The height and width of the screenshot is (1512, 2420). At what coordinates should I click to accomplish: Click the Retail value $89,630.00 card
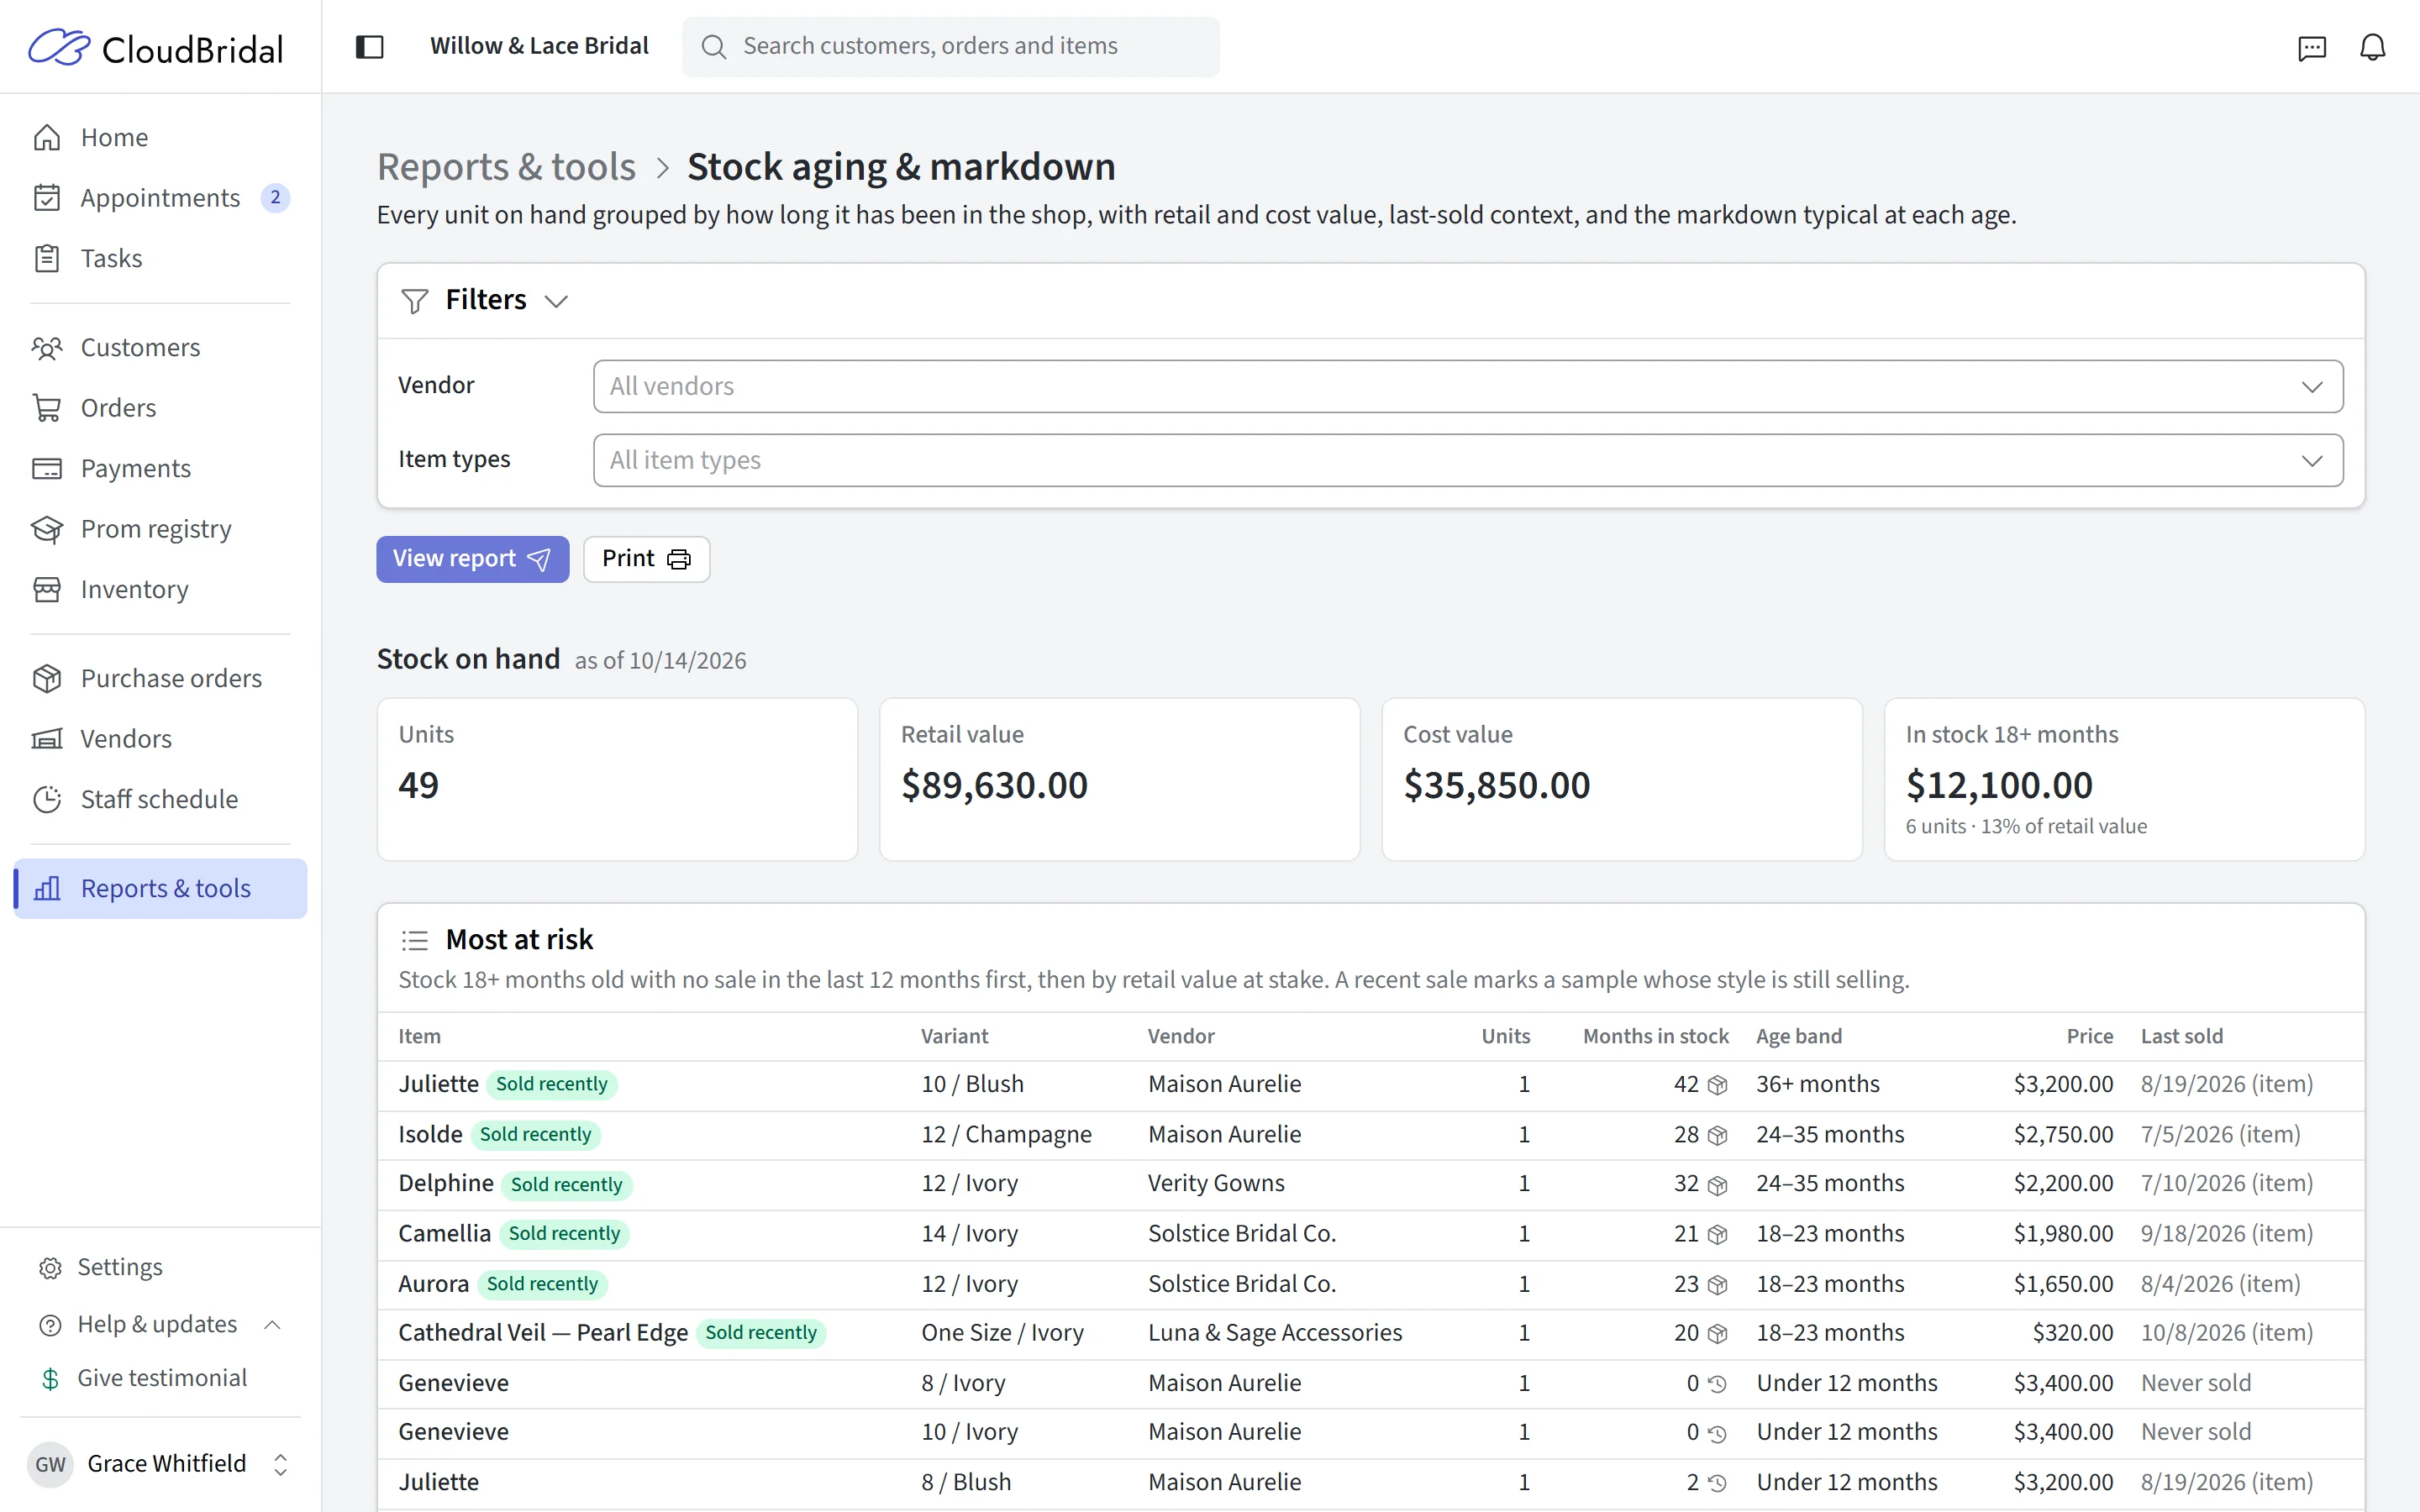[x=1119, y=779]
